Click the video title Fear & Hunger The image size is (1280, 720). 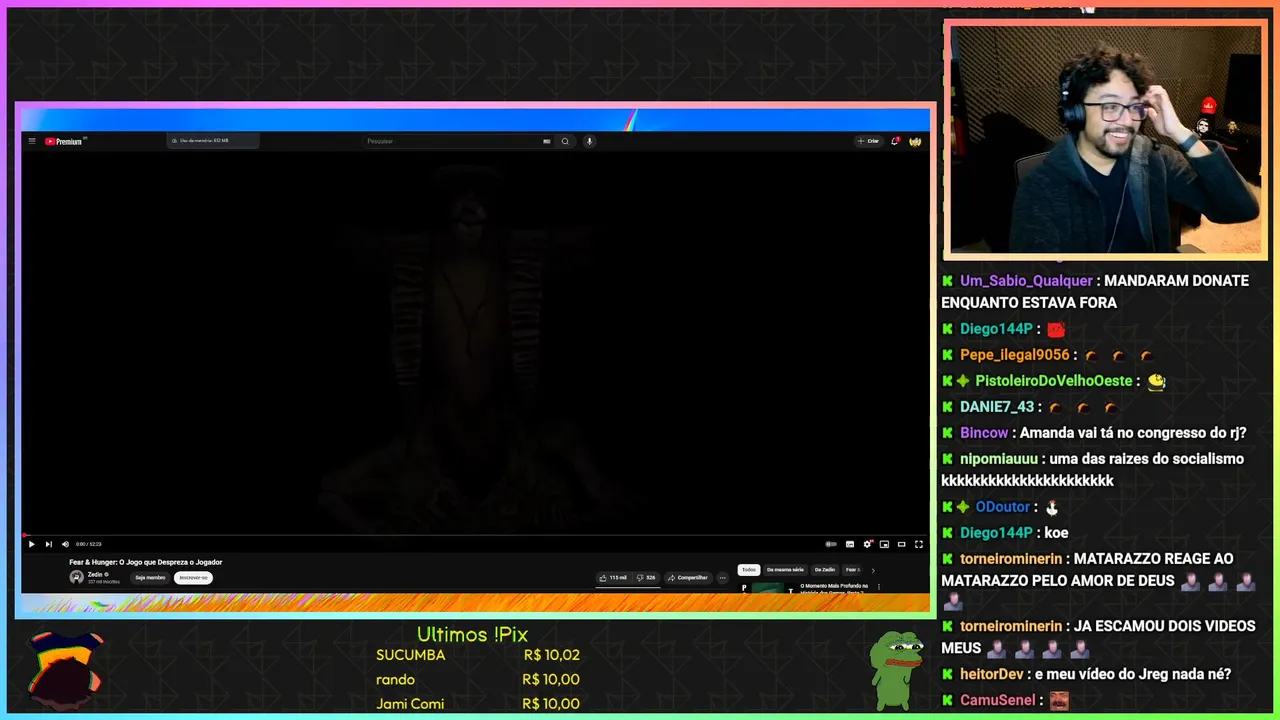click(146, 562)
